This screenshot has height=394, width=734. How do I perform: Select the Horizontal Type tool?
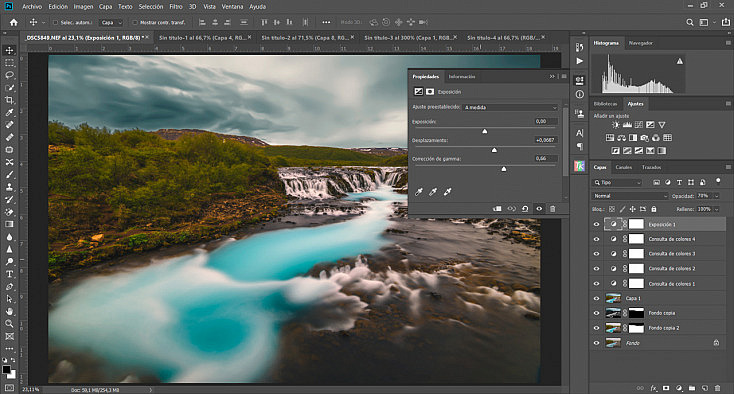(x=9, y=274)
